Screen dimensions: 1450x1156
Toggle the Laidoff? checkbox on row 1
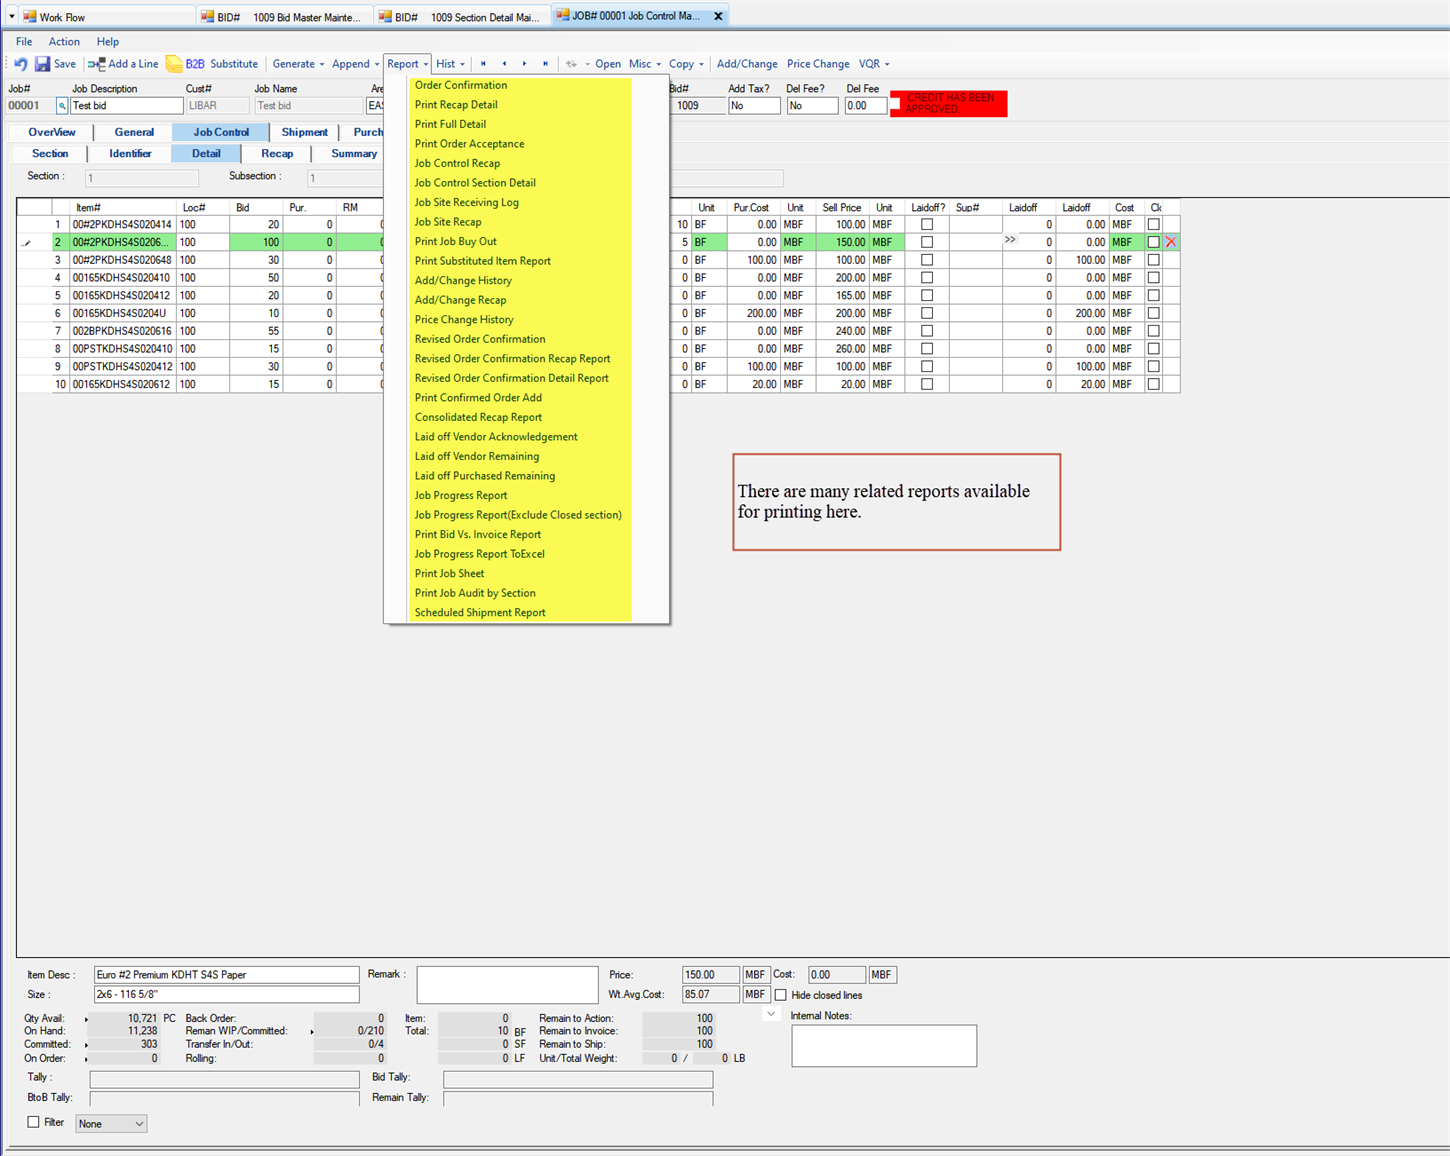tap(927, 224)
